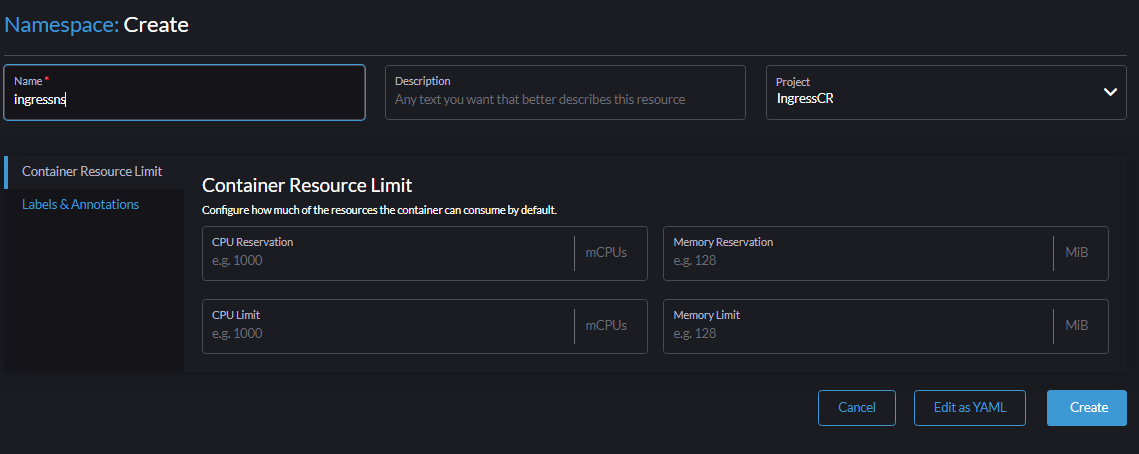1139x454 pixels.
Task: Click the Memory Reservation input field
Action: [858, 253]
